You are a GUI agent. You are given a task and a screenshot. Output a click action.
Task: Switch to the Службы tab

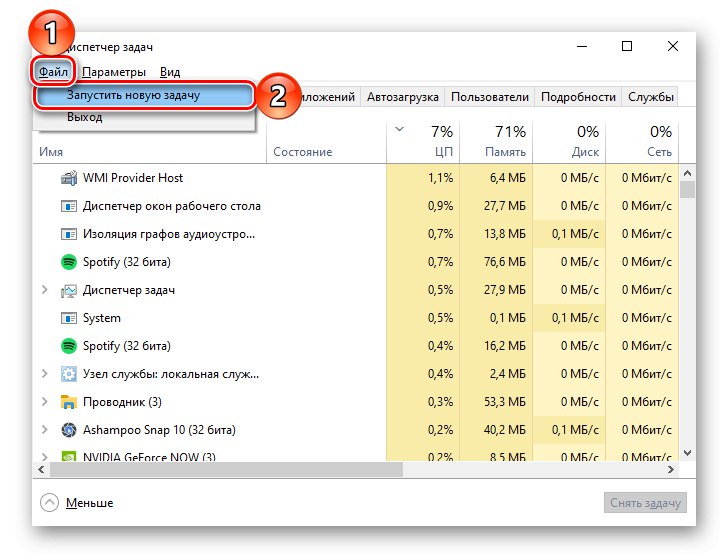click(650, 97)
